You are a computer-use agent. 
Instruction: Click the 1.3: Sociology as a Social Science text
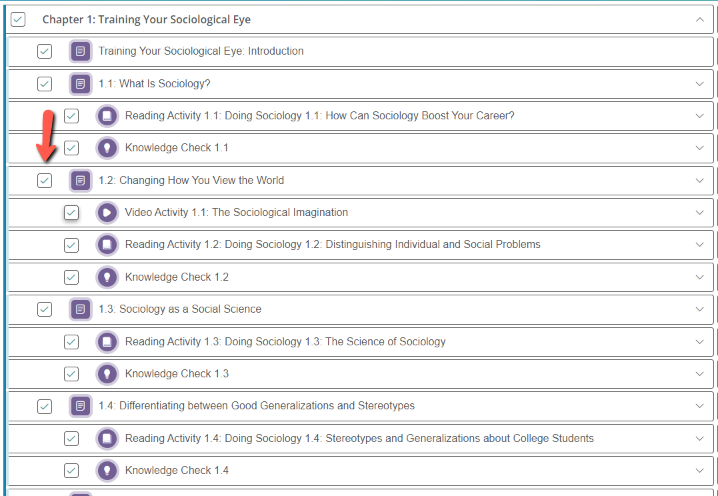click(x=180, y=309)
